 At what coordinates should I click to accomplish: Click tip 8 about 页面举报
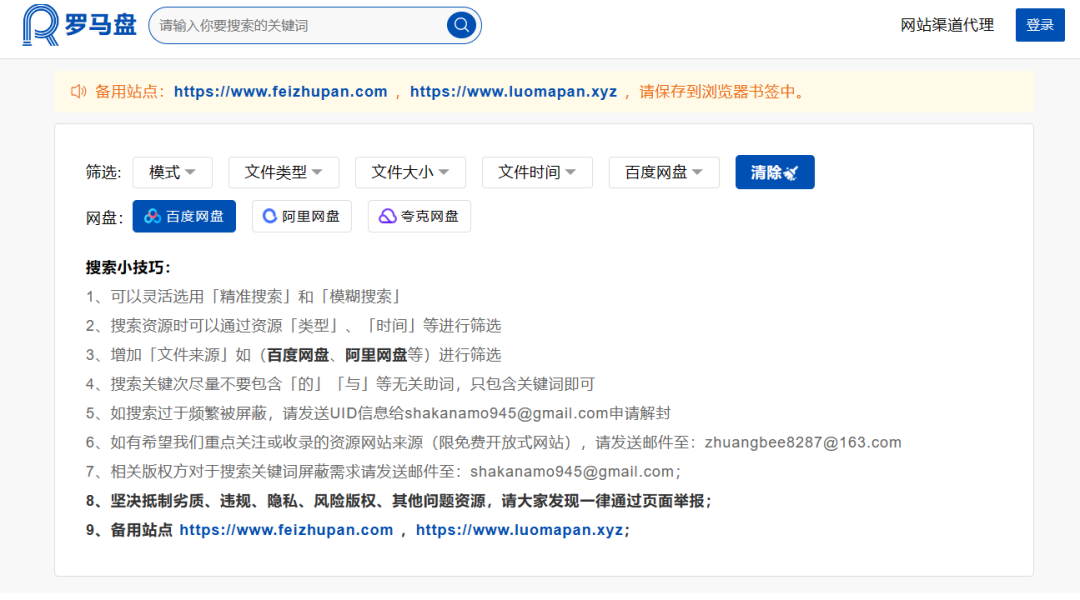398,501
